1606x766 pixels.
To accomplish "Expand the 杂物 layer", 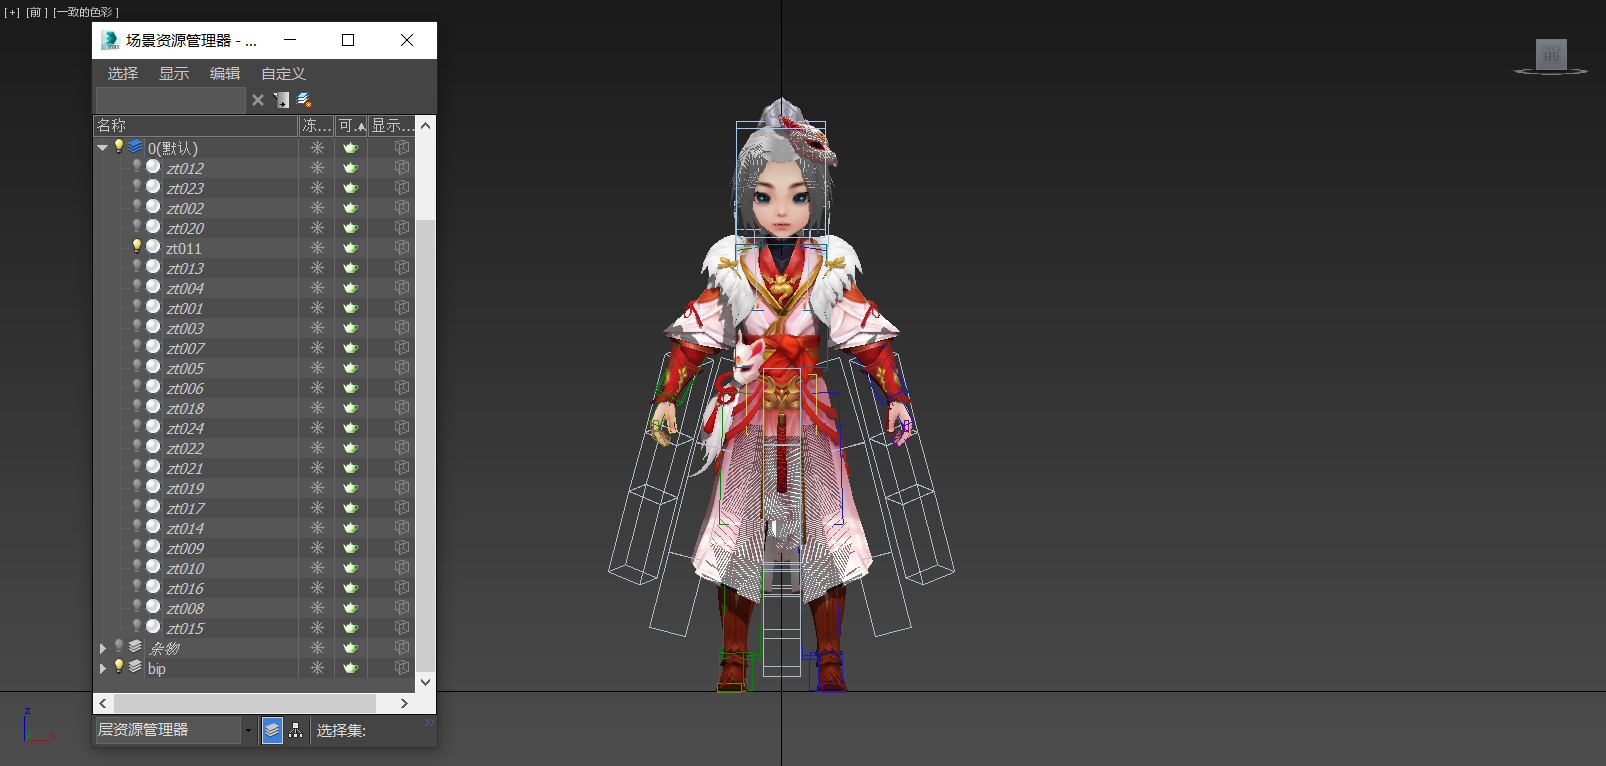I will click(102, 648).
